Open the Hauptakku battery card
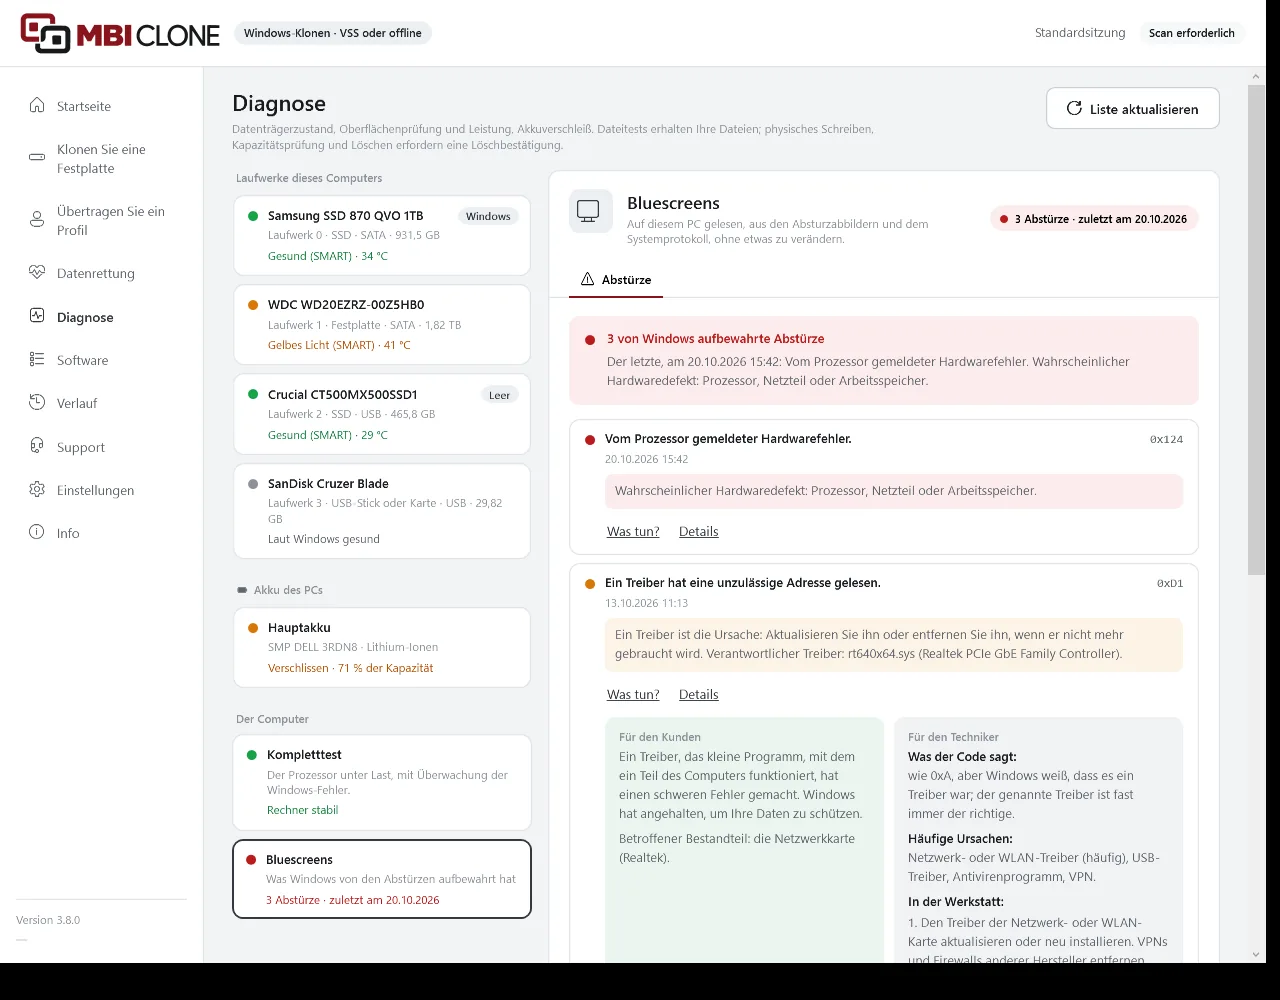This screenshot has width=1280, height=1000. coord(382,647)
